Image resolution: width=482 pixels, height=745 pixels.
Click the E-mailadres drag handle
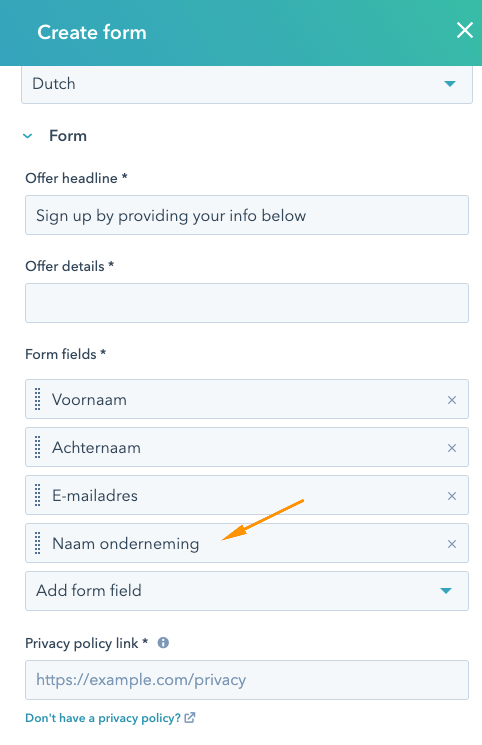[38, 495]
